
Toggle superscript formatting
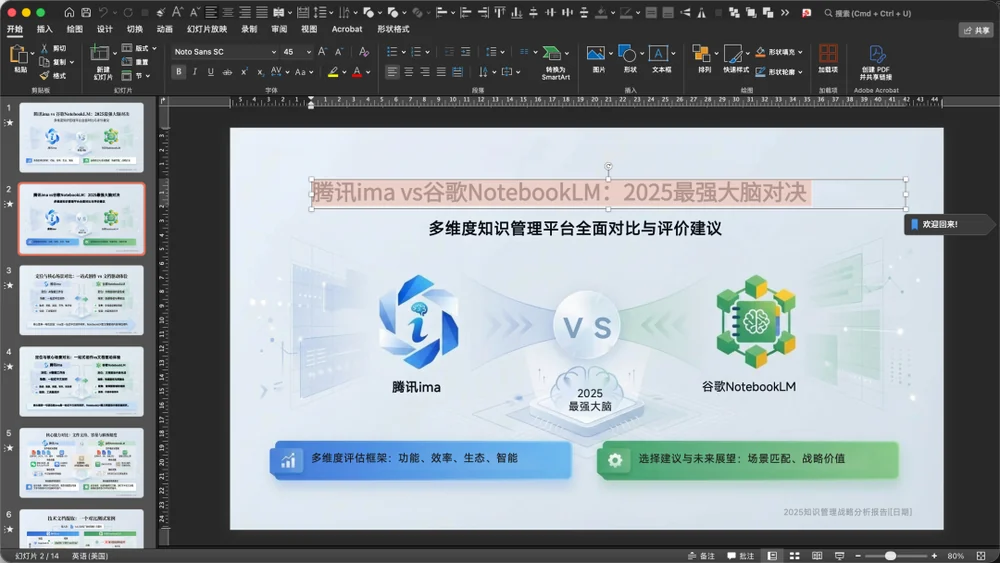pyautogui.click(x=244, y=72)
